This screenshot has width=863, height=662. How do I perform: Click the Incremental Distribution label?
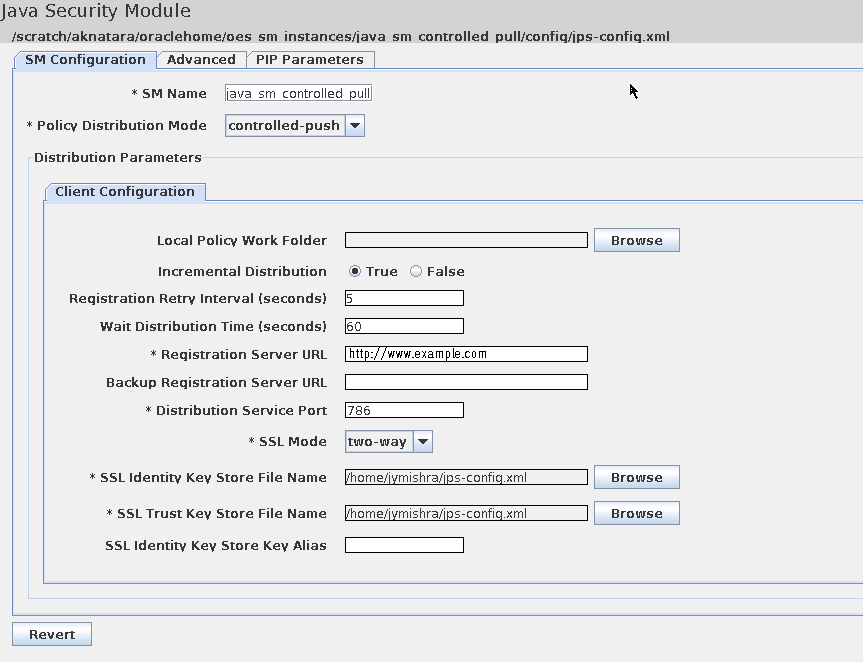[242, 271]
